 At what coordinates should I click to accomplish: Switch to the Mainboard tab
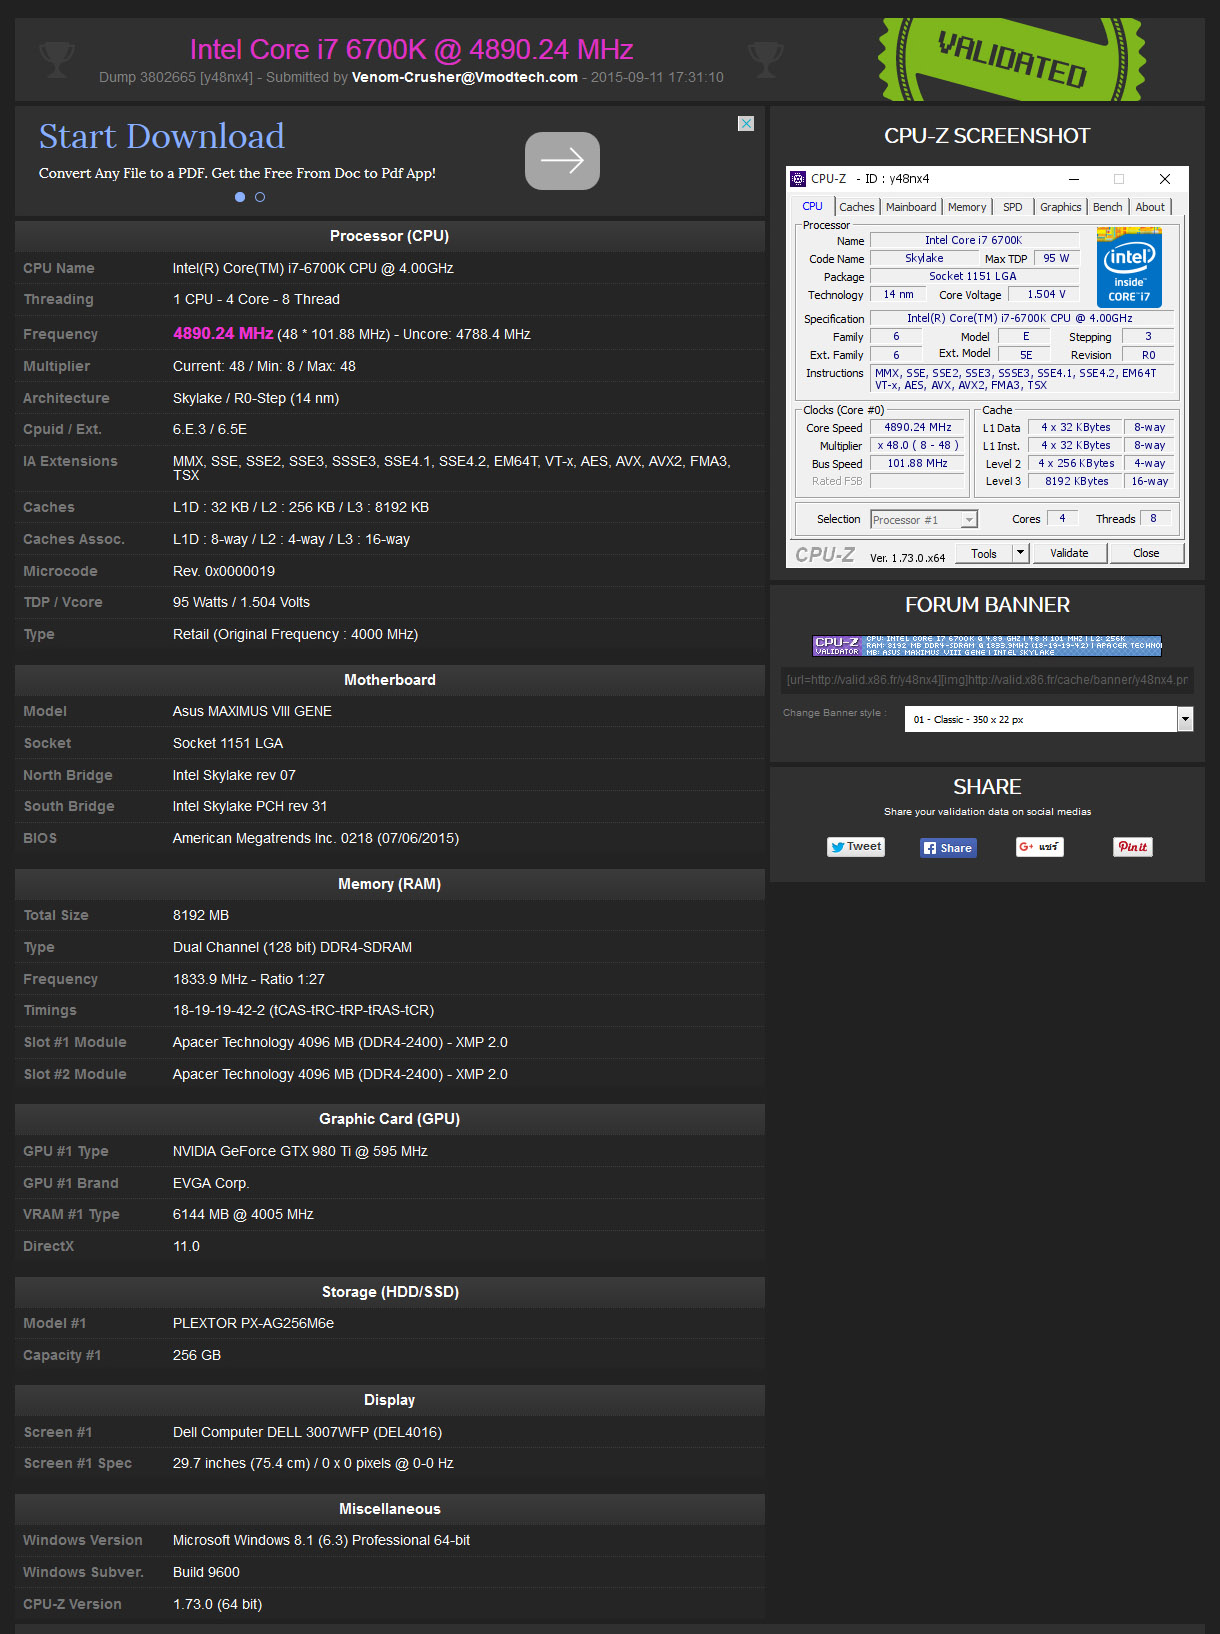911,207
